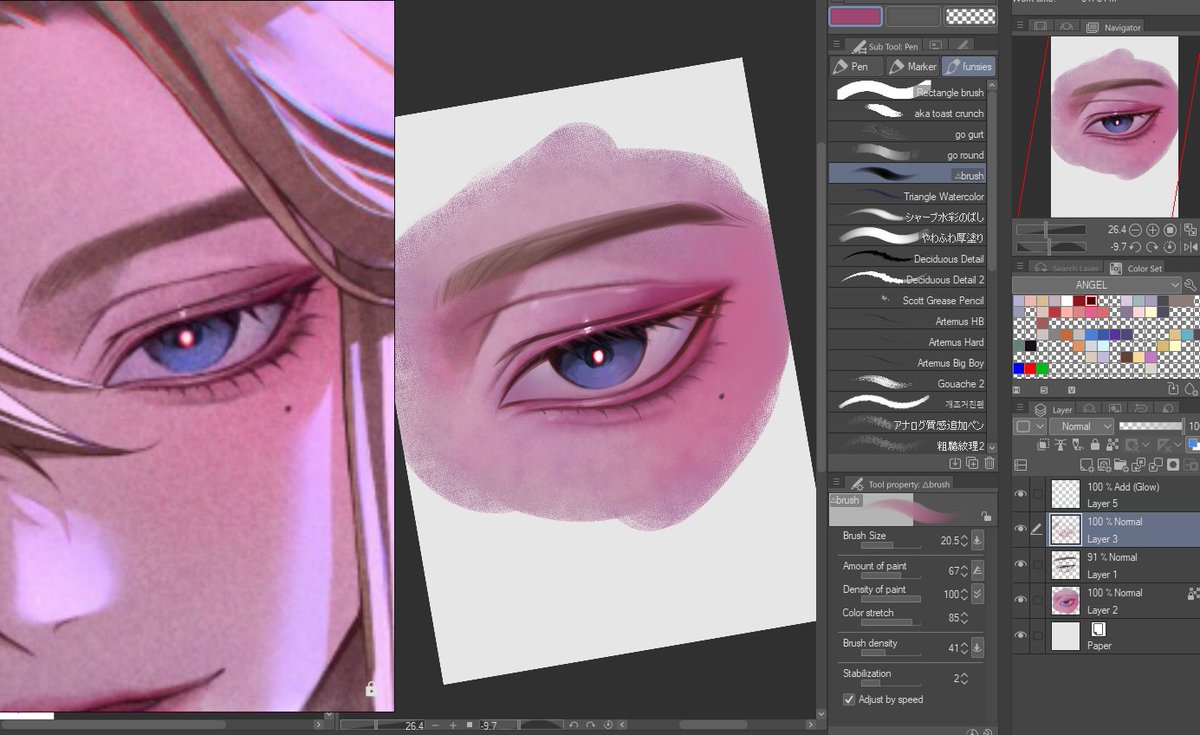Image resolution: width=1200 pixels, height=735 pixels.
Task: Choose the Scott Grease Pencil brush
Action: click(908, 300)
